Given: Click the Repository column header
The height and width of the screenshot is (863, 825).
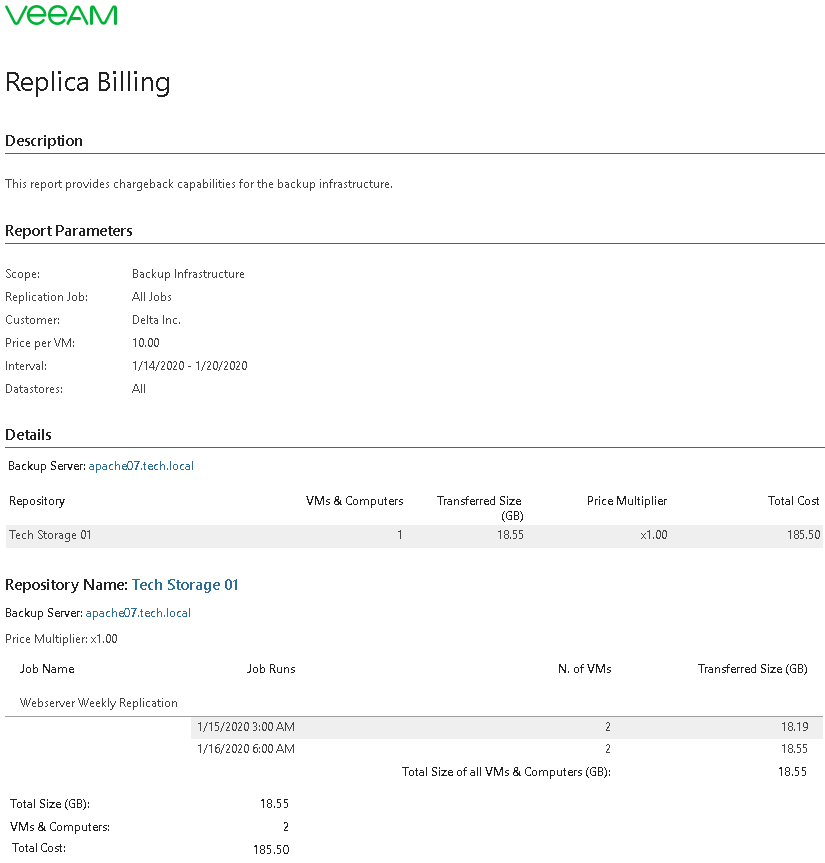Looking at the screenshot, I should pyautogui.click(x=37, y=501).
